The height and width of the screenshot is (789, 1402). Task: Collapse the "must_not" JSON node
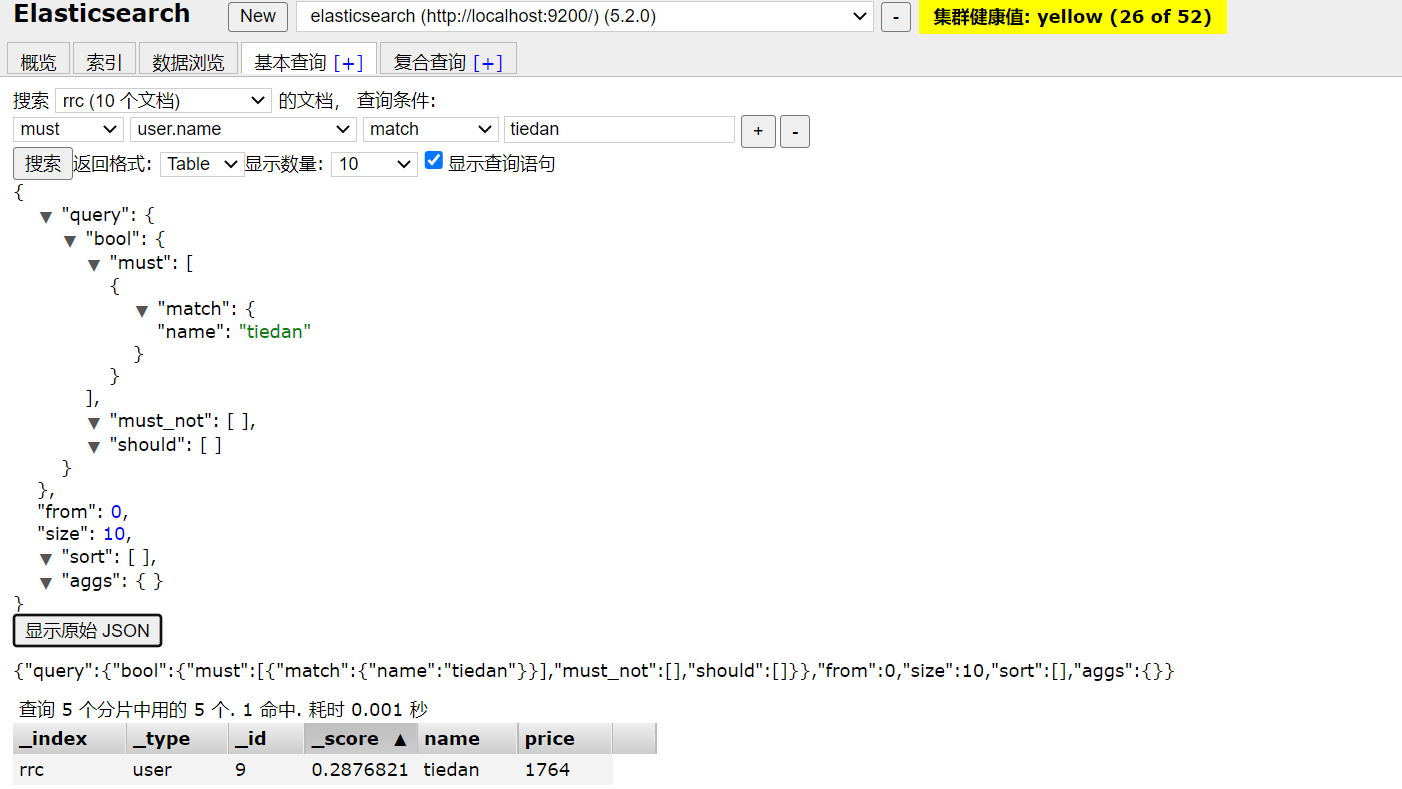click(94, 422)
